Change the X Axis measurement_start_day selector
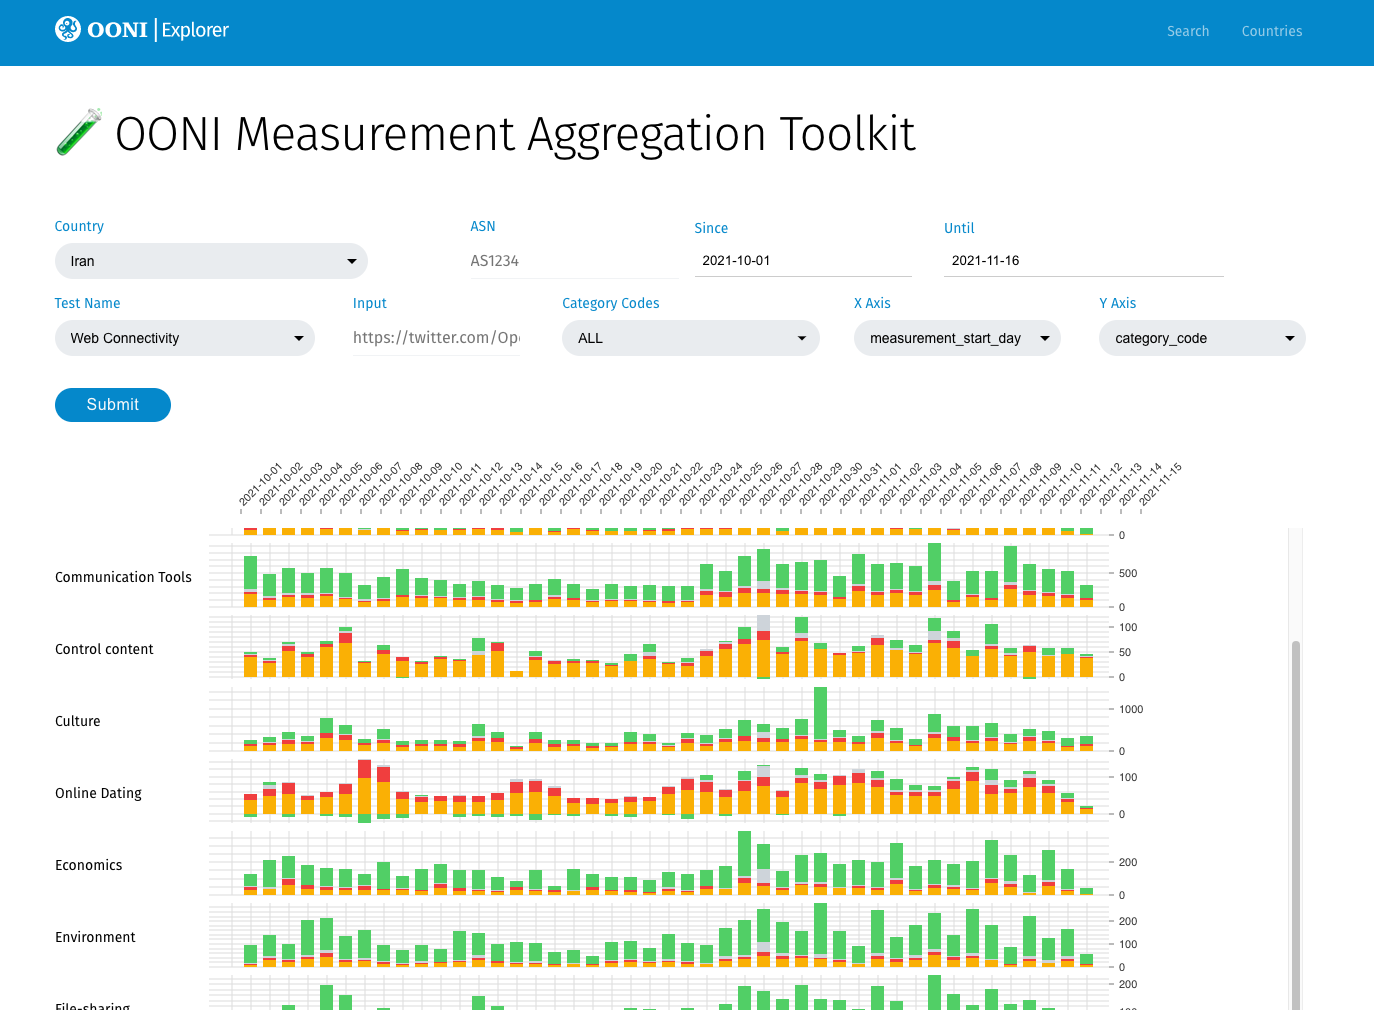Viewport: 1374px width, 1010px height. (x=956, y=338)
